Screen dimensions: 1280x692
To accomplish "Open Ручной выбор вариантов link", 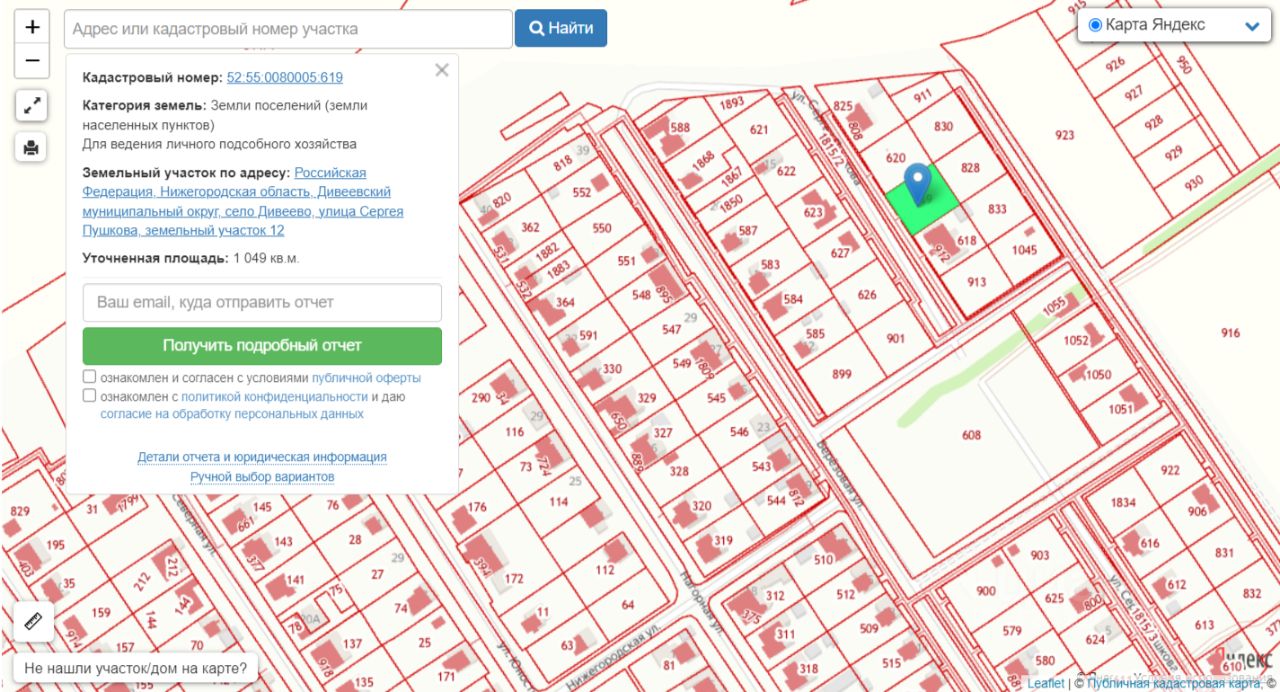I will click(262, 477).
